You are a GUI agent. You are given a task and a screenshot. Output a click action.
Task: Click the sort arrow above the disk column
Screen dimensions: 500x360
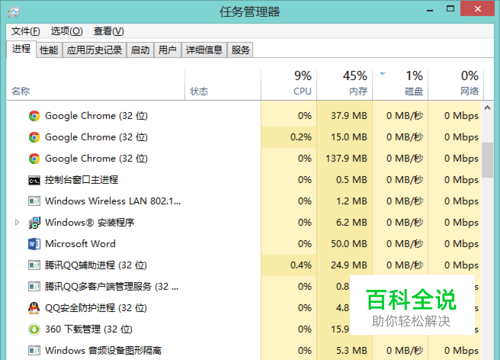pyautogui.click(x=383, y=74)
